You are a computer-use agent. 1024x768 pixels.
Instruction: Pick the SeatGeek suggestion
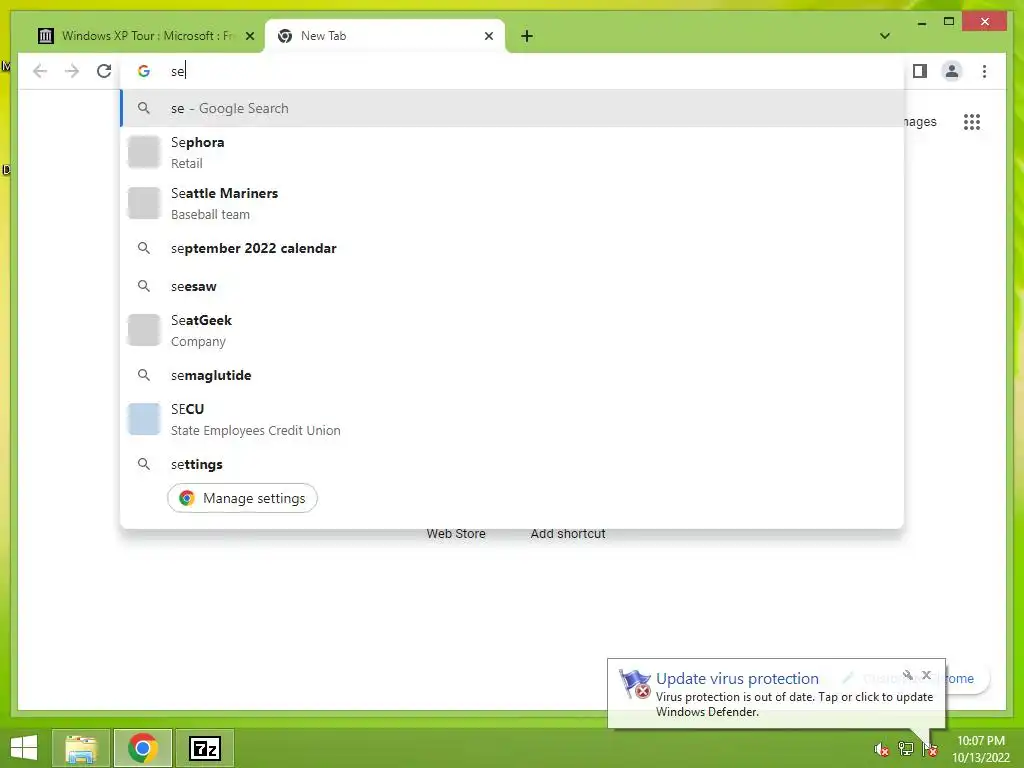pyautogui.click(x=513, y=330)
